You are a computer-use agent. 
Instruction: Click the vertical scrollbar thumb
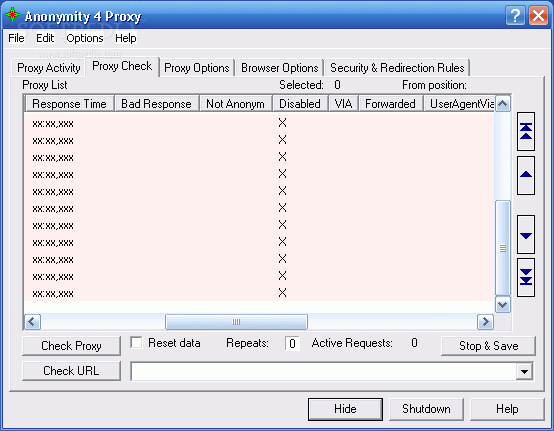click(502, 248)
